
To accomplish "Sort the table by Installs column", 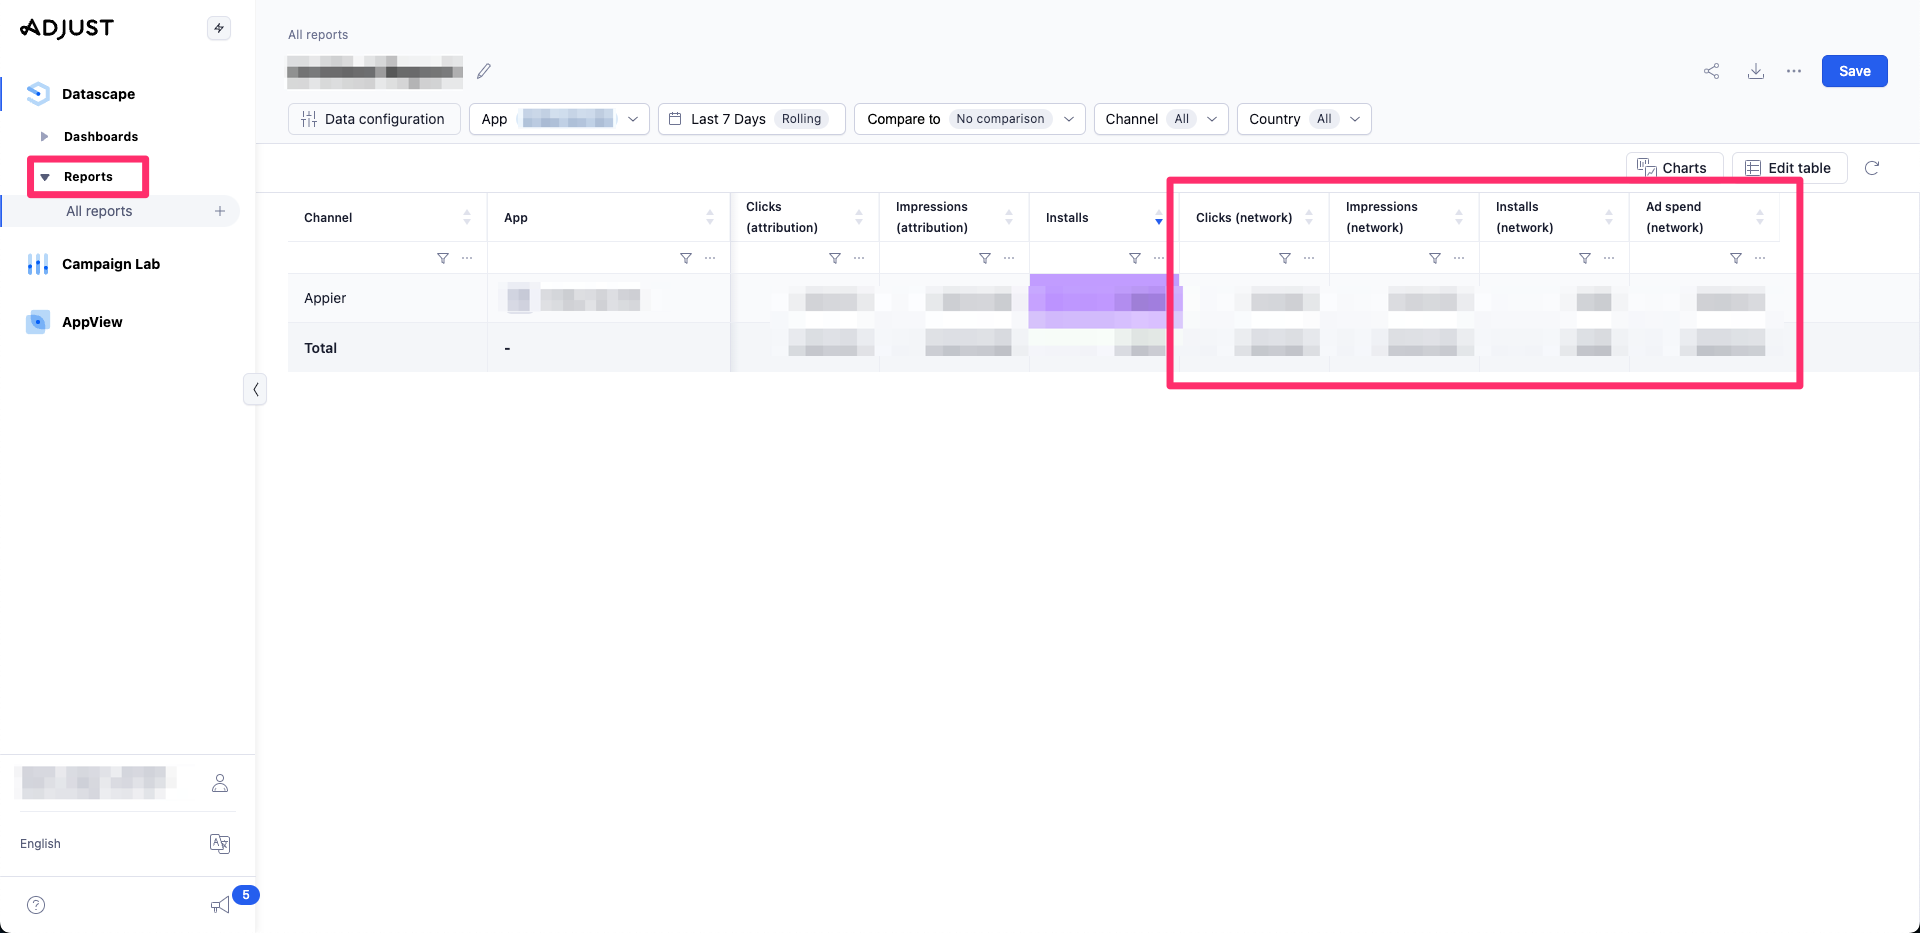I will [x=1158, y=217].
